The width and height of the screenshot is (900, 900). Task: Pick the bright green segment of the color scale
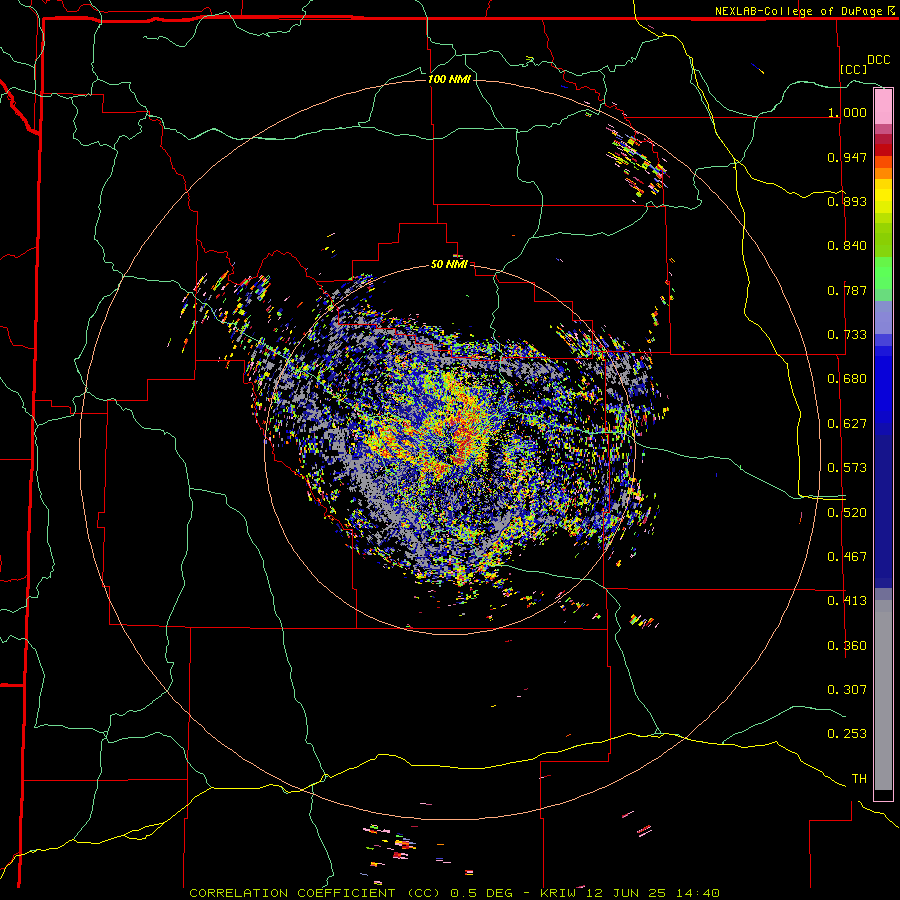pos(883,273)
